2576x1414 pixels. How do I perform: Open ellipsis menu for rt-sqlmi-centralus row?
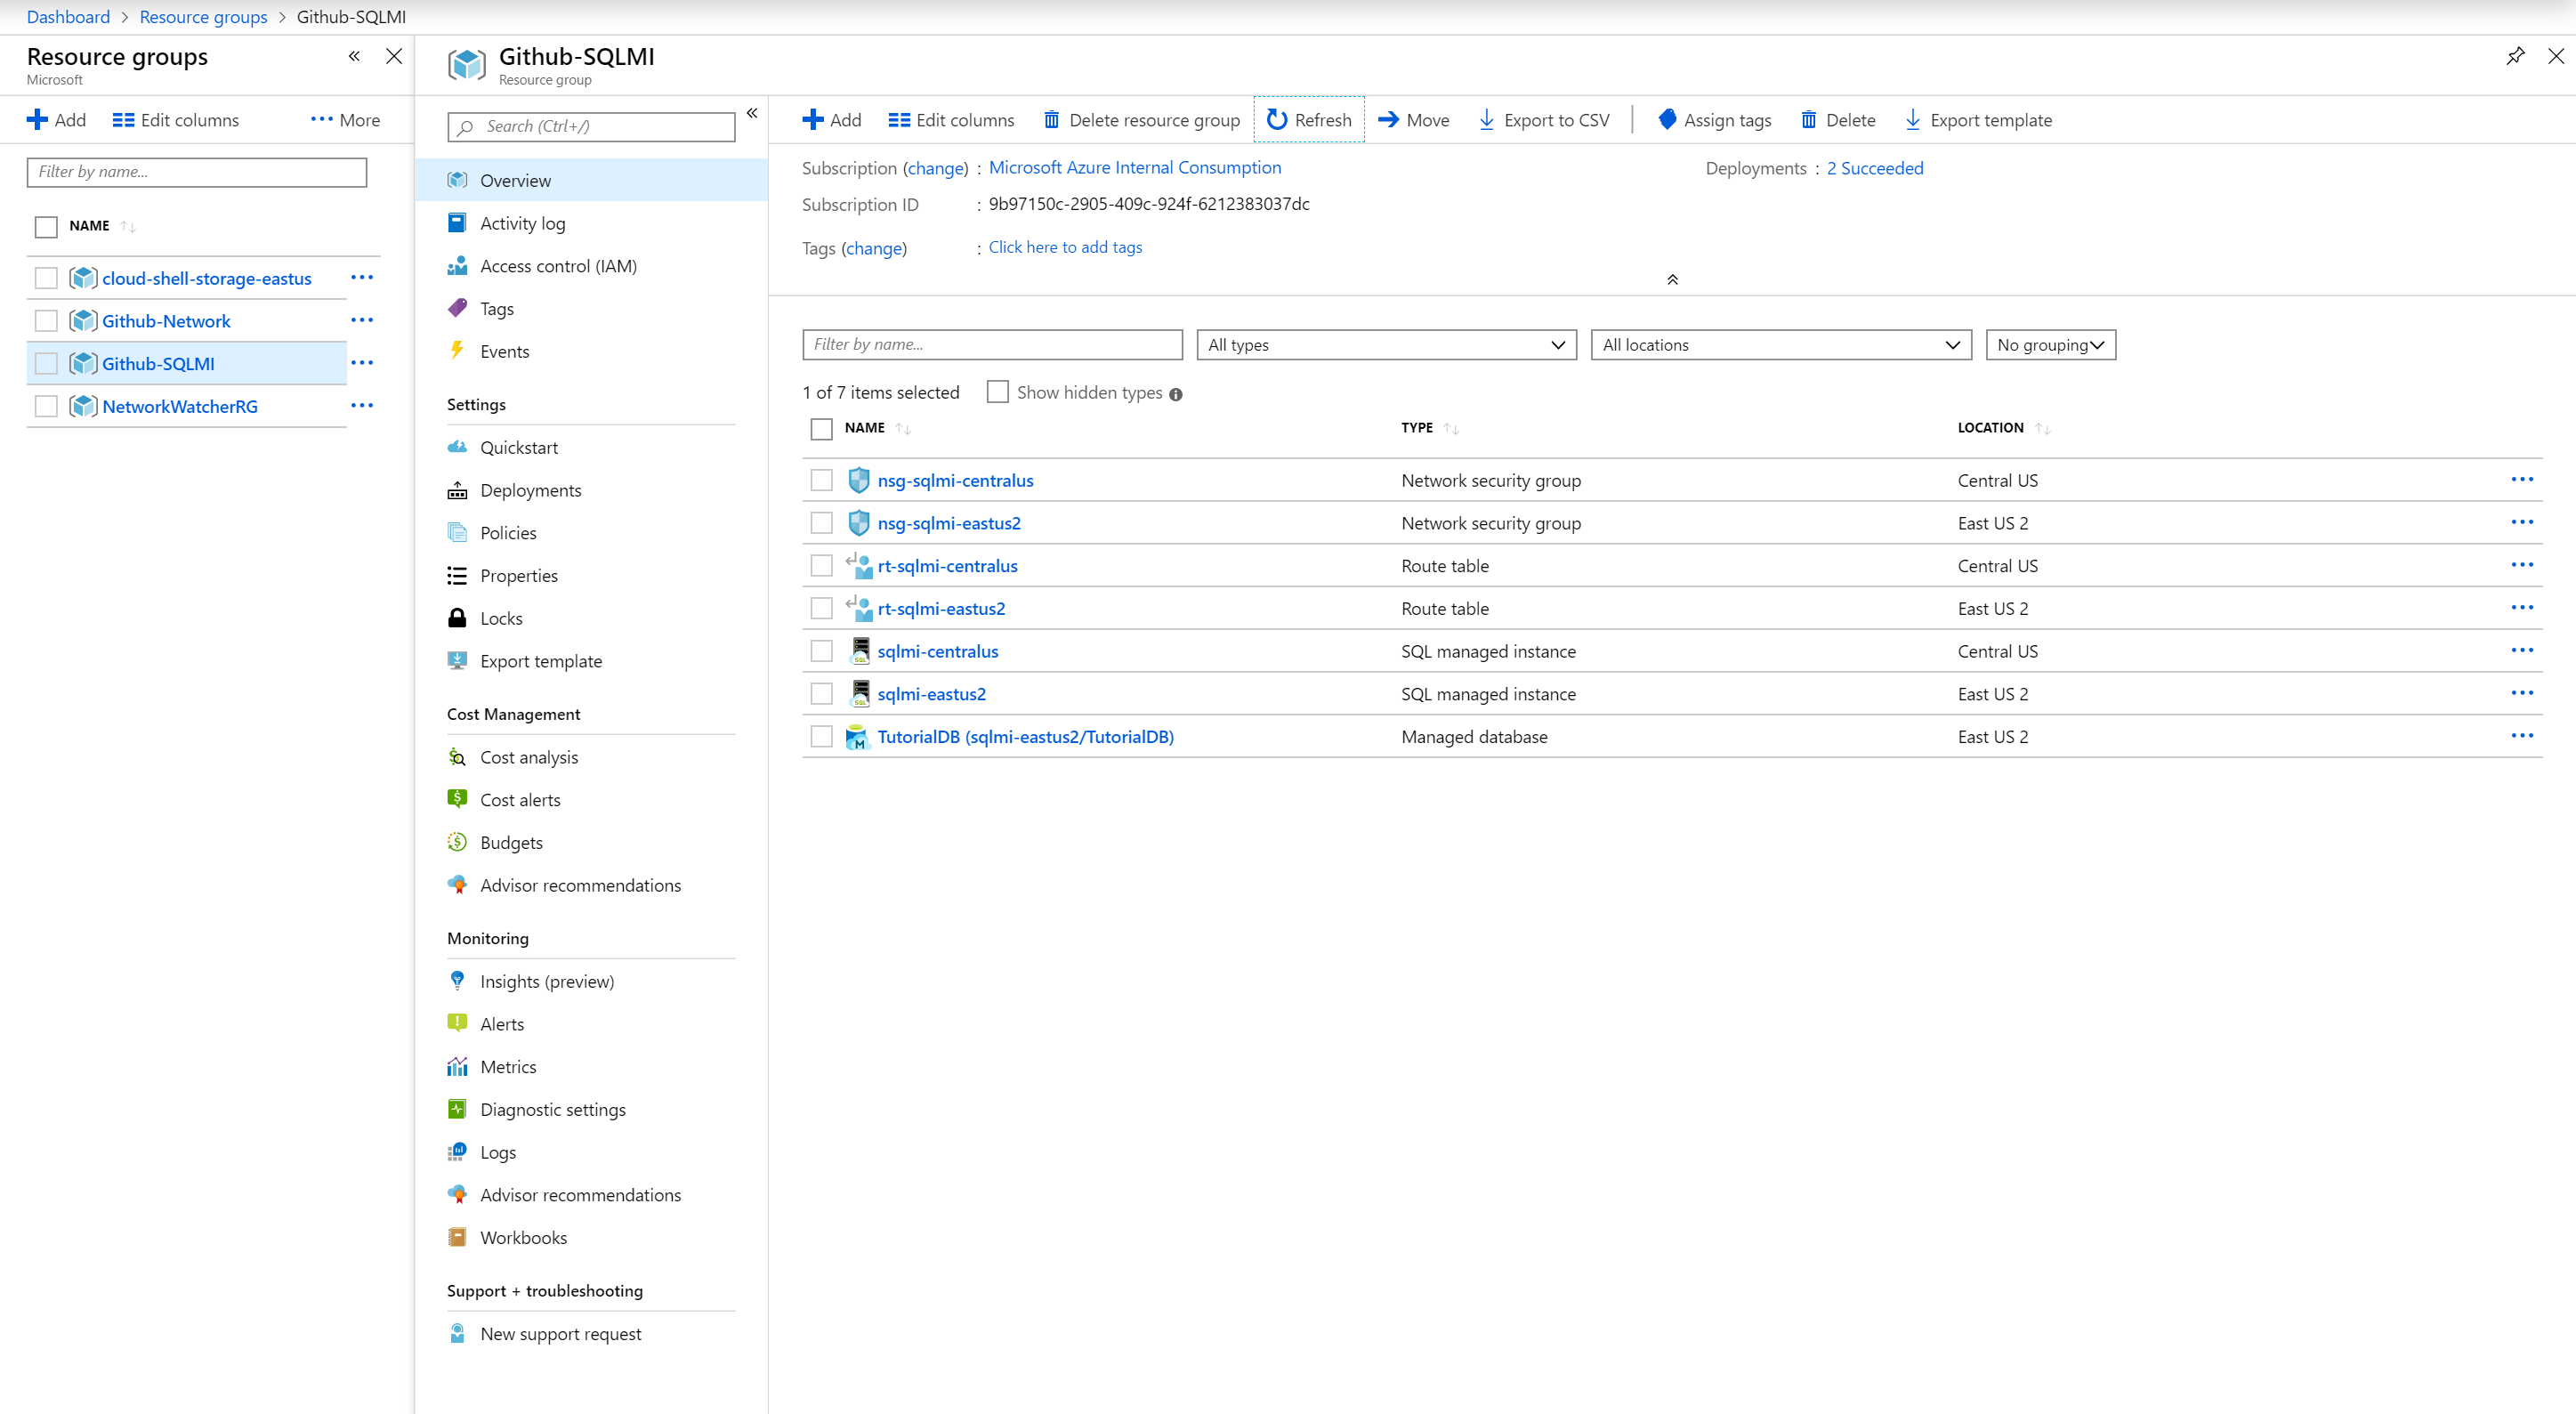[x=2521, y=564]
